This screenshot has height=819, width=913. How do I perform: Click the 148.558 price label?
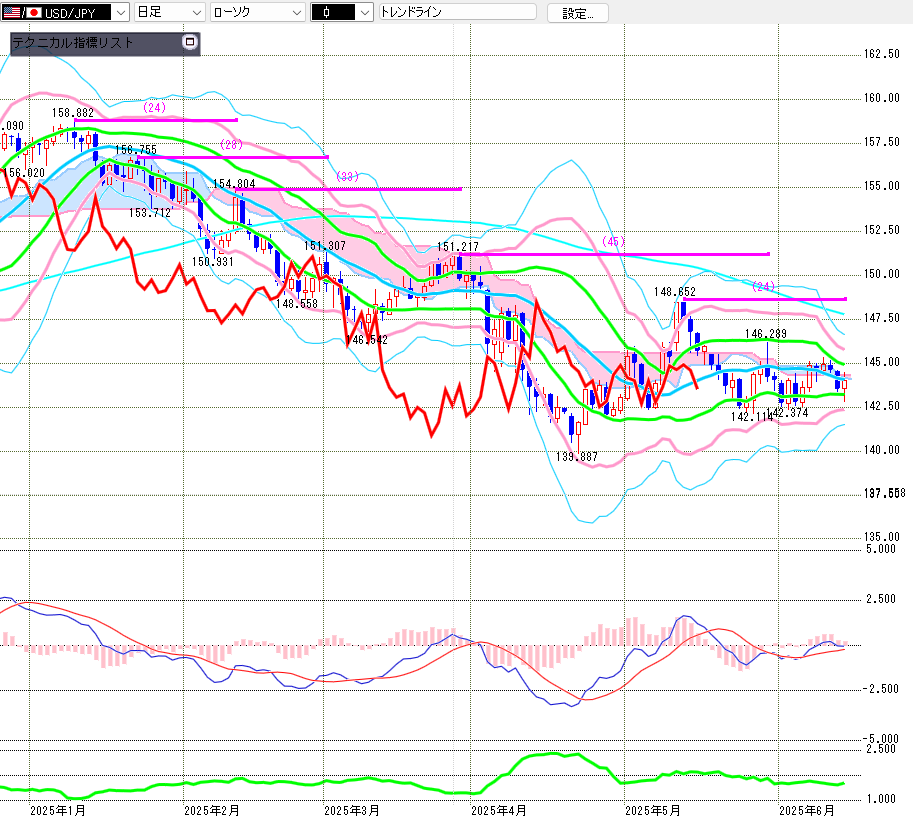[x=297, y=303]
